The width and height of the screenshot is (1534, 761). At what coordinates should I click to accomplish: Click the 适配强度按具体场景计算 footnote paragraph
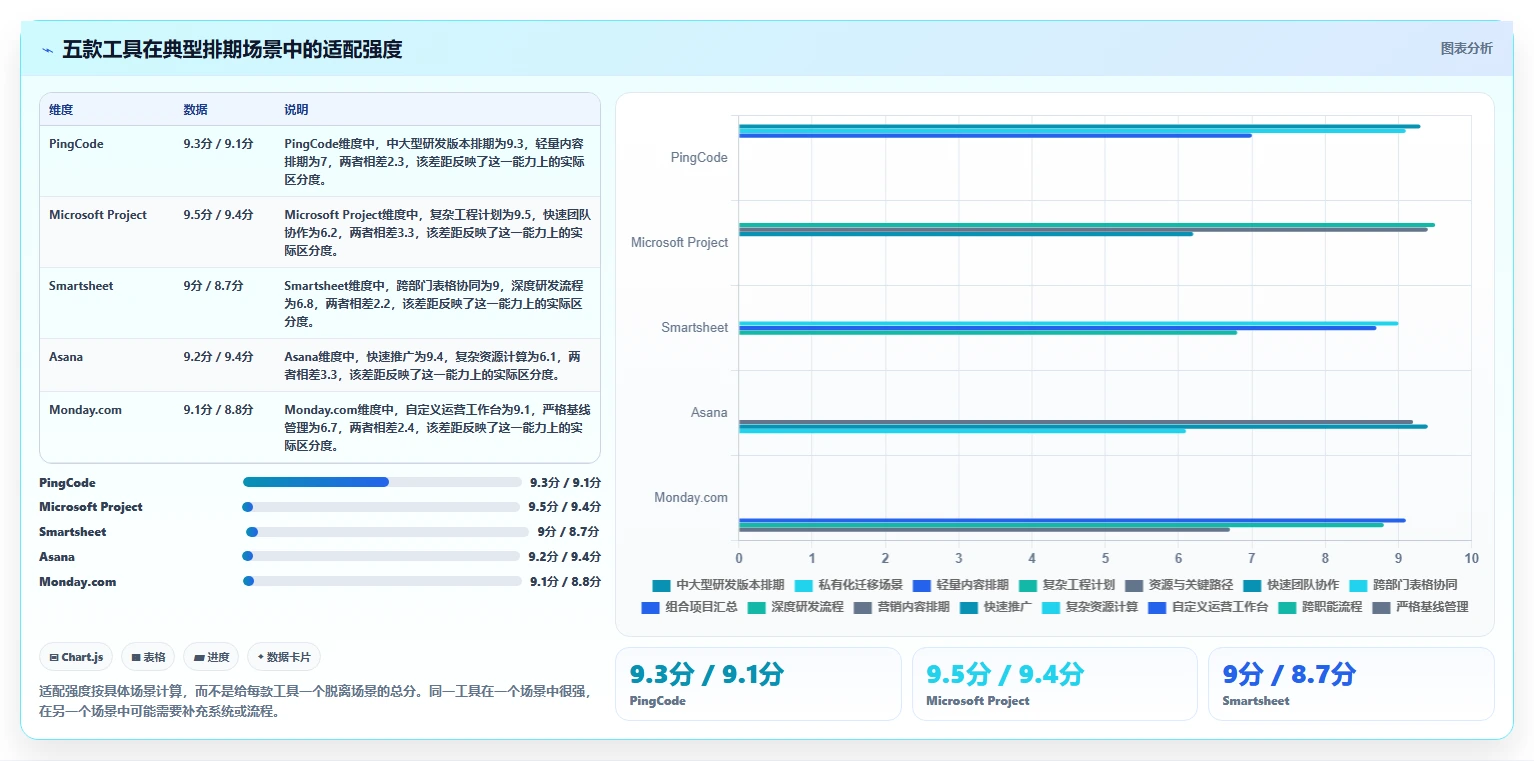click(x=315, y=701)
